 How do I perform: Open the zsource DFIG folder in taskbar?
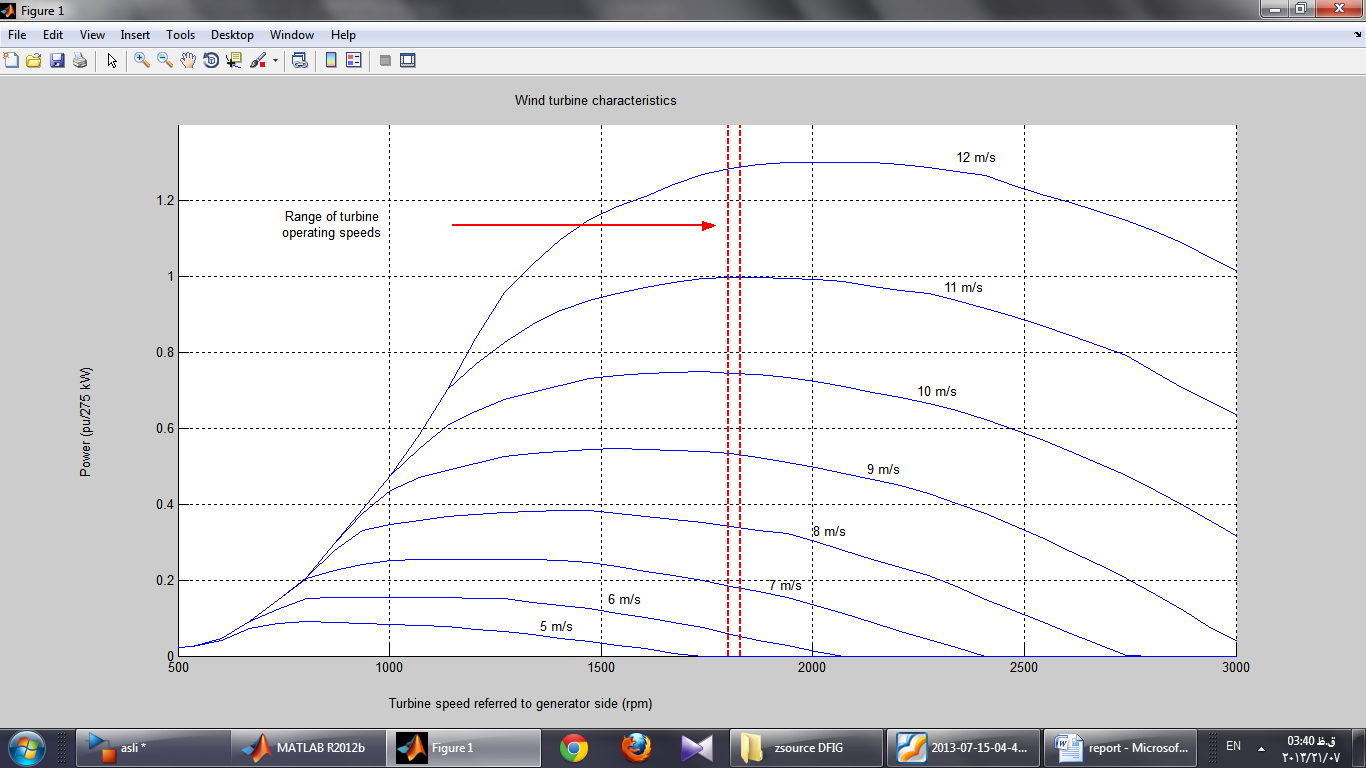click(x=808, y=747)
